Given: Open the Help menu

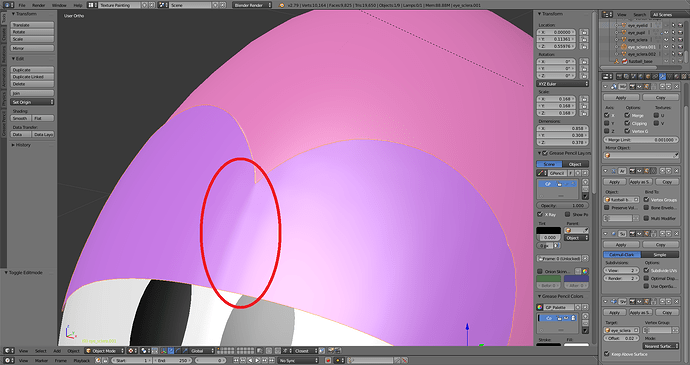Looking at the screenshot, I should pyautogui.click(x=77, y=5).
